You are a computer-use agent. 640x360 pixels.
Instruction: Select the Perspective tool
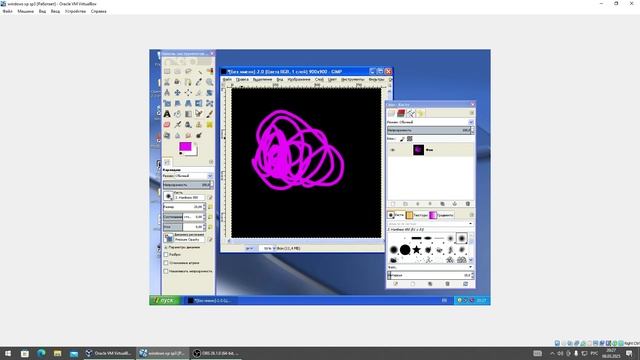tap(188, 103)
